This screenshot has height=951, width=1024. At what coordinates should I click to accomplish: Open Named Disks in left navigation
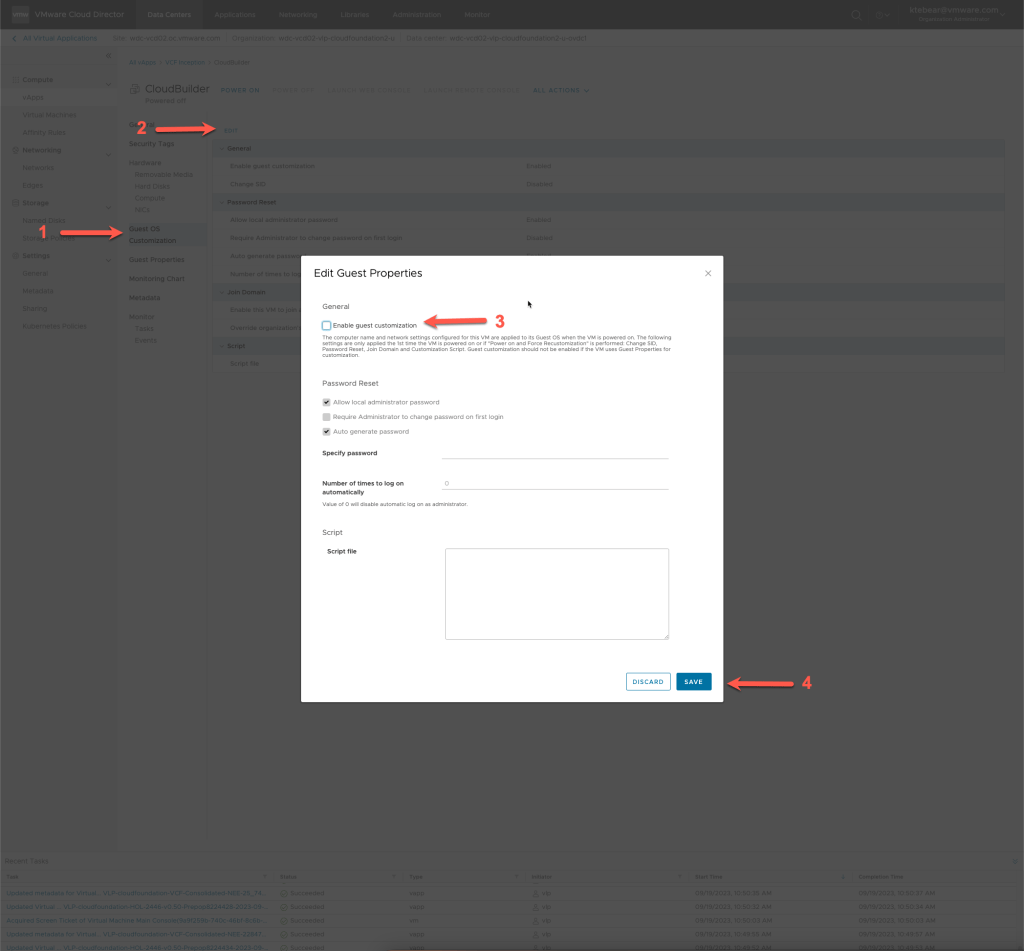click(44, 221)
